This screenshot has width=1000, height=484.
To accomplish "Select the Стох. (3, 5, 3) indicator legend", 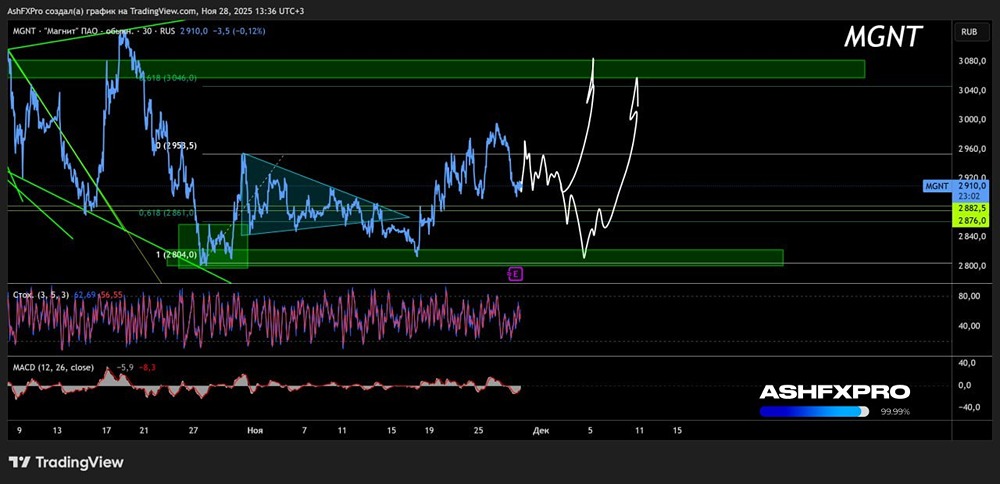I will click(42, 295).
